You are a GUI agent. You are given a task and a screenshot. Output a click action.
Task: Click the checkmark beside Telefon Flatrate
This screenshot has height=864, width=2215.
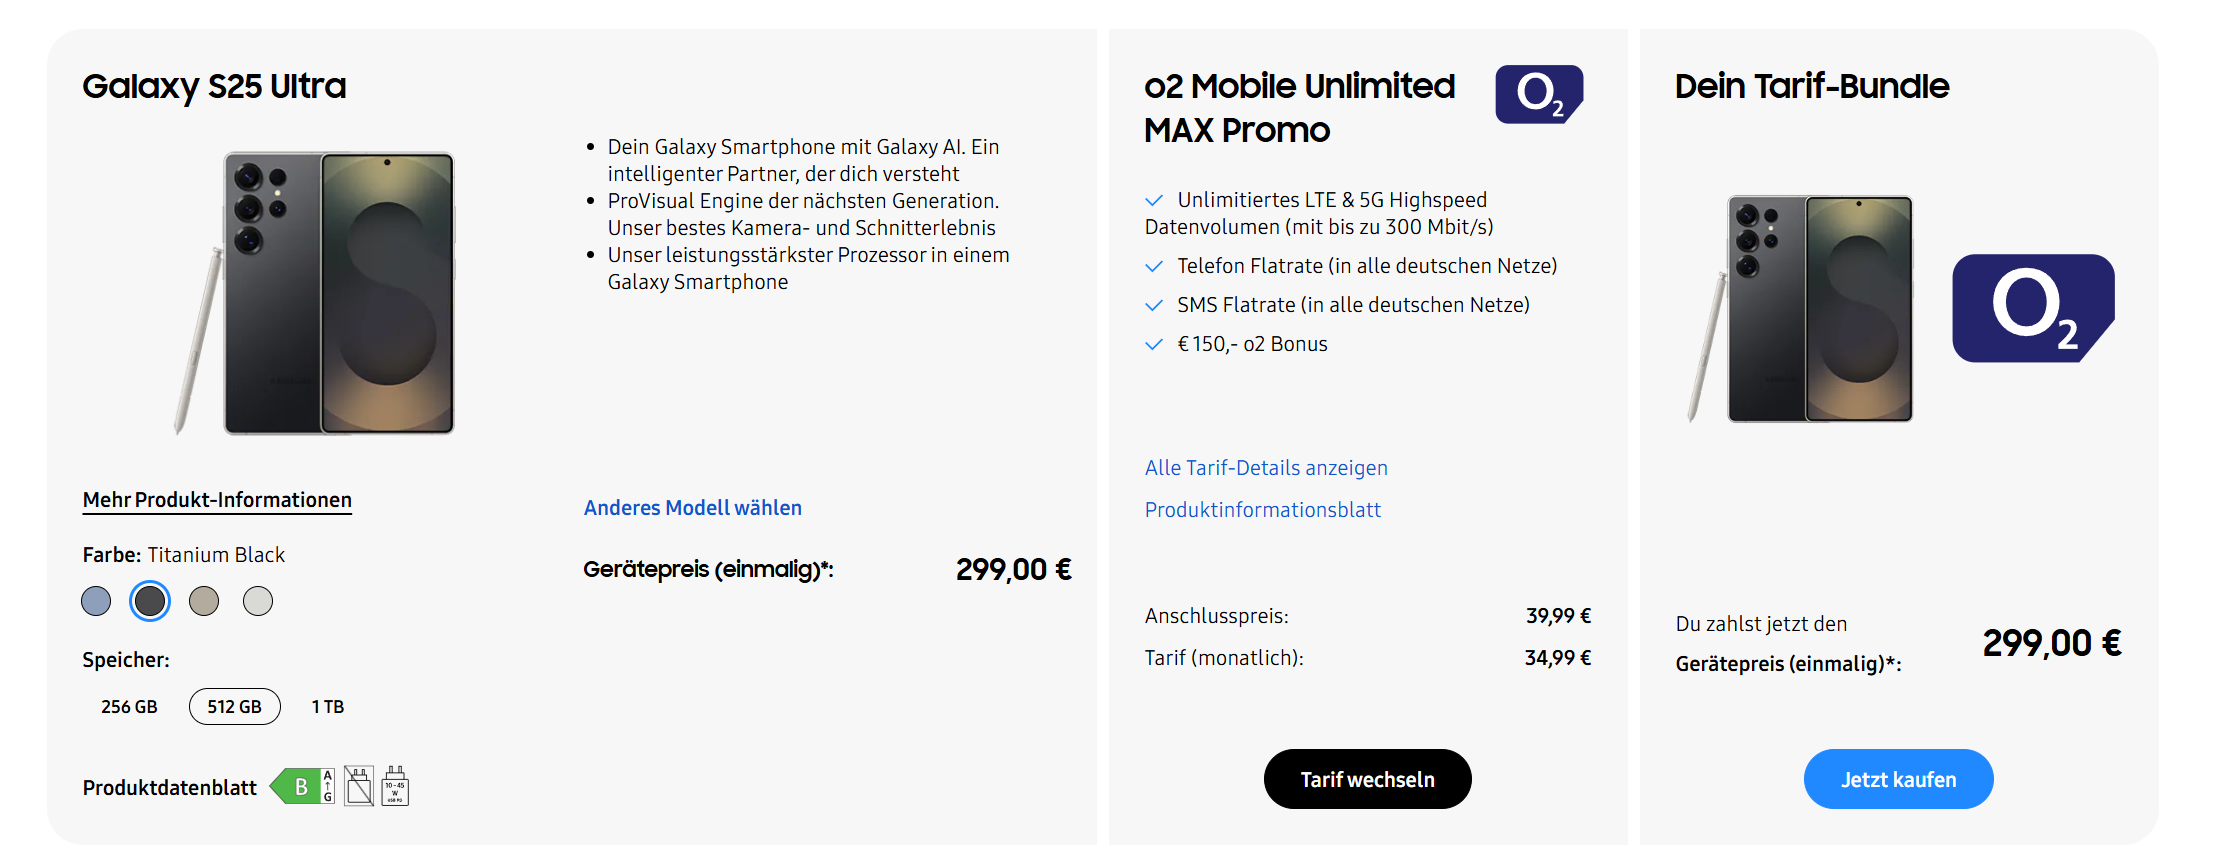pos(1154,266)
